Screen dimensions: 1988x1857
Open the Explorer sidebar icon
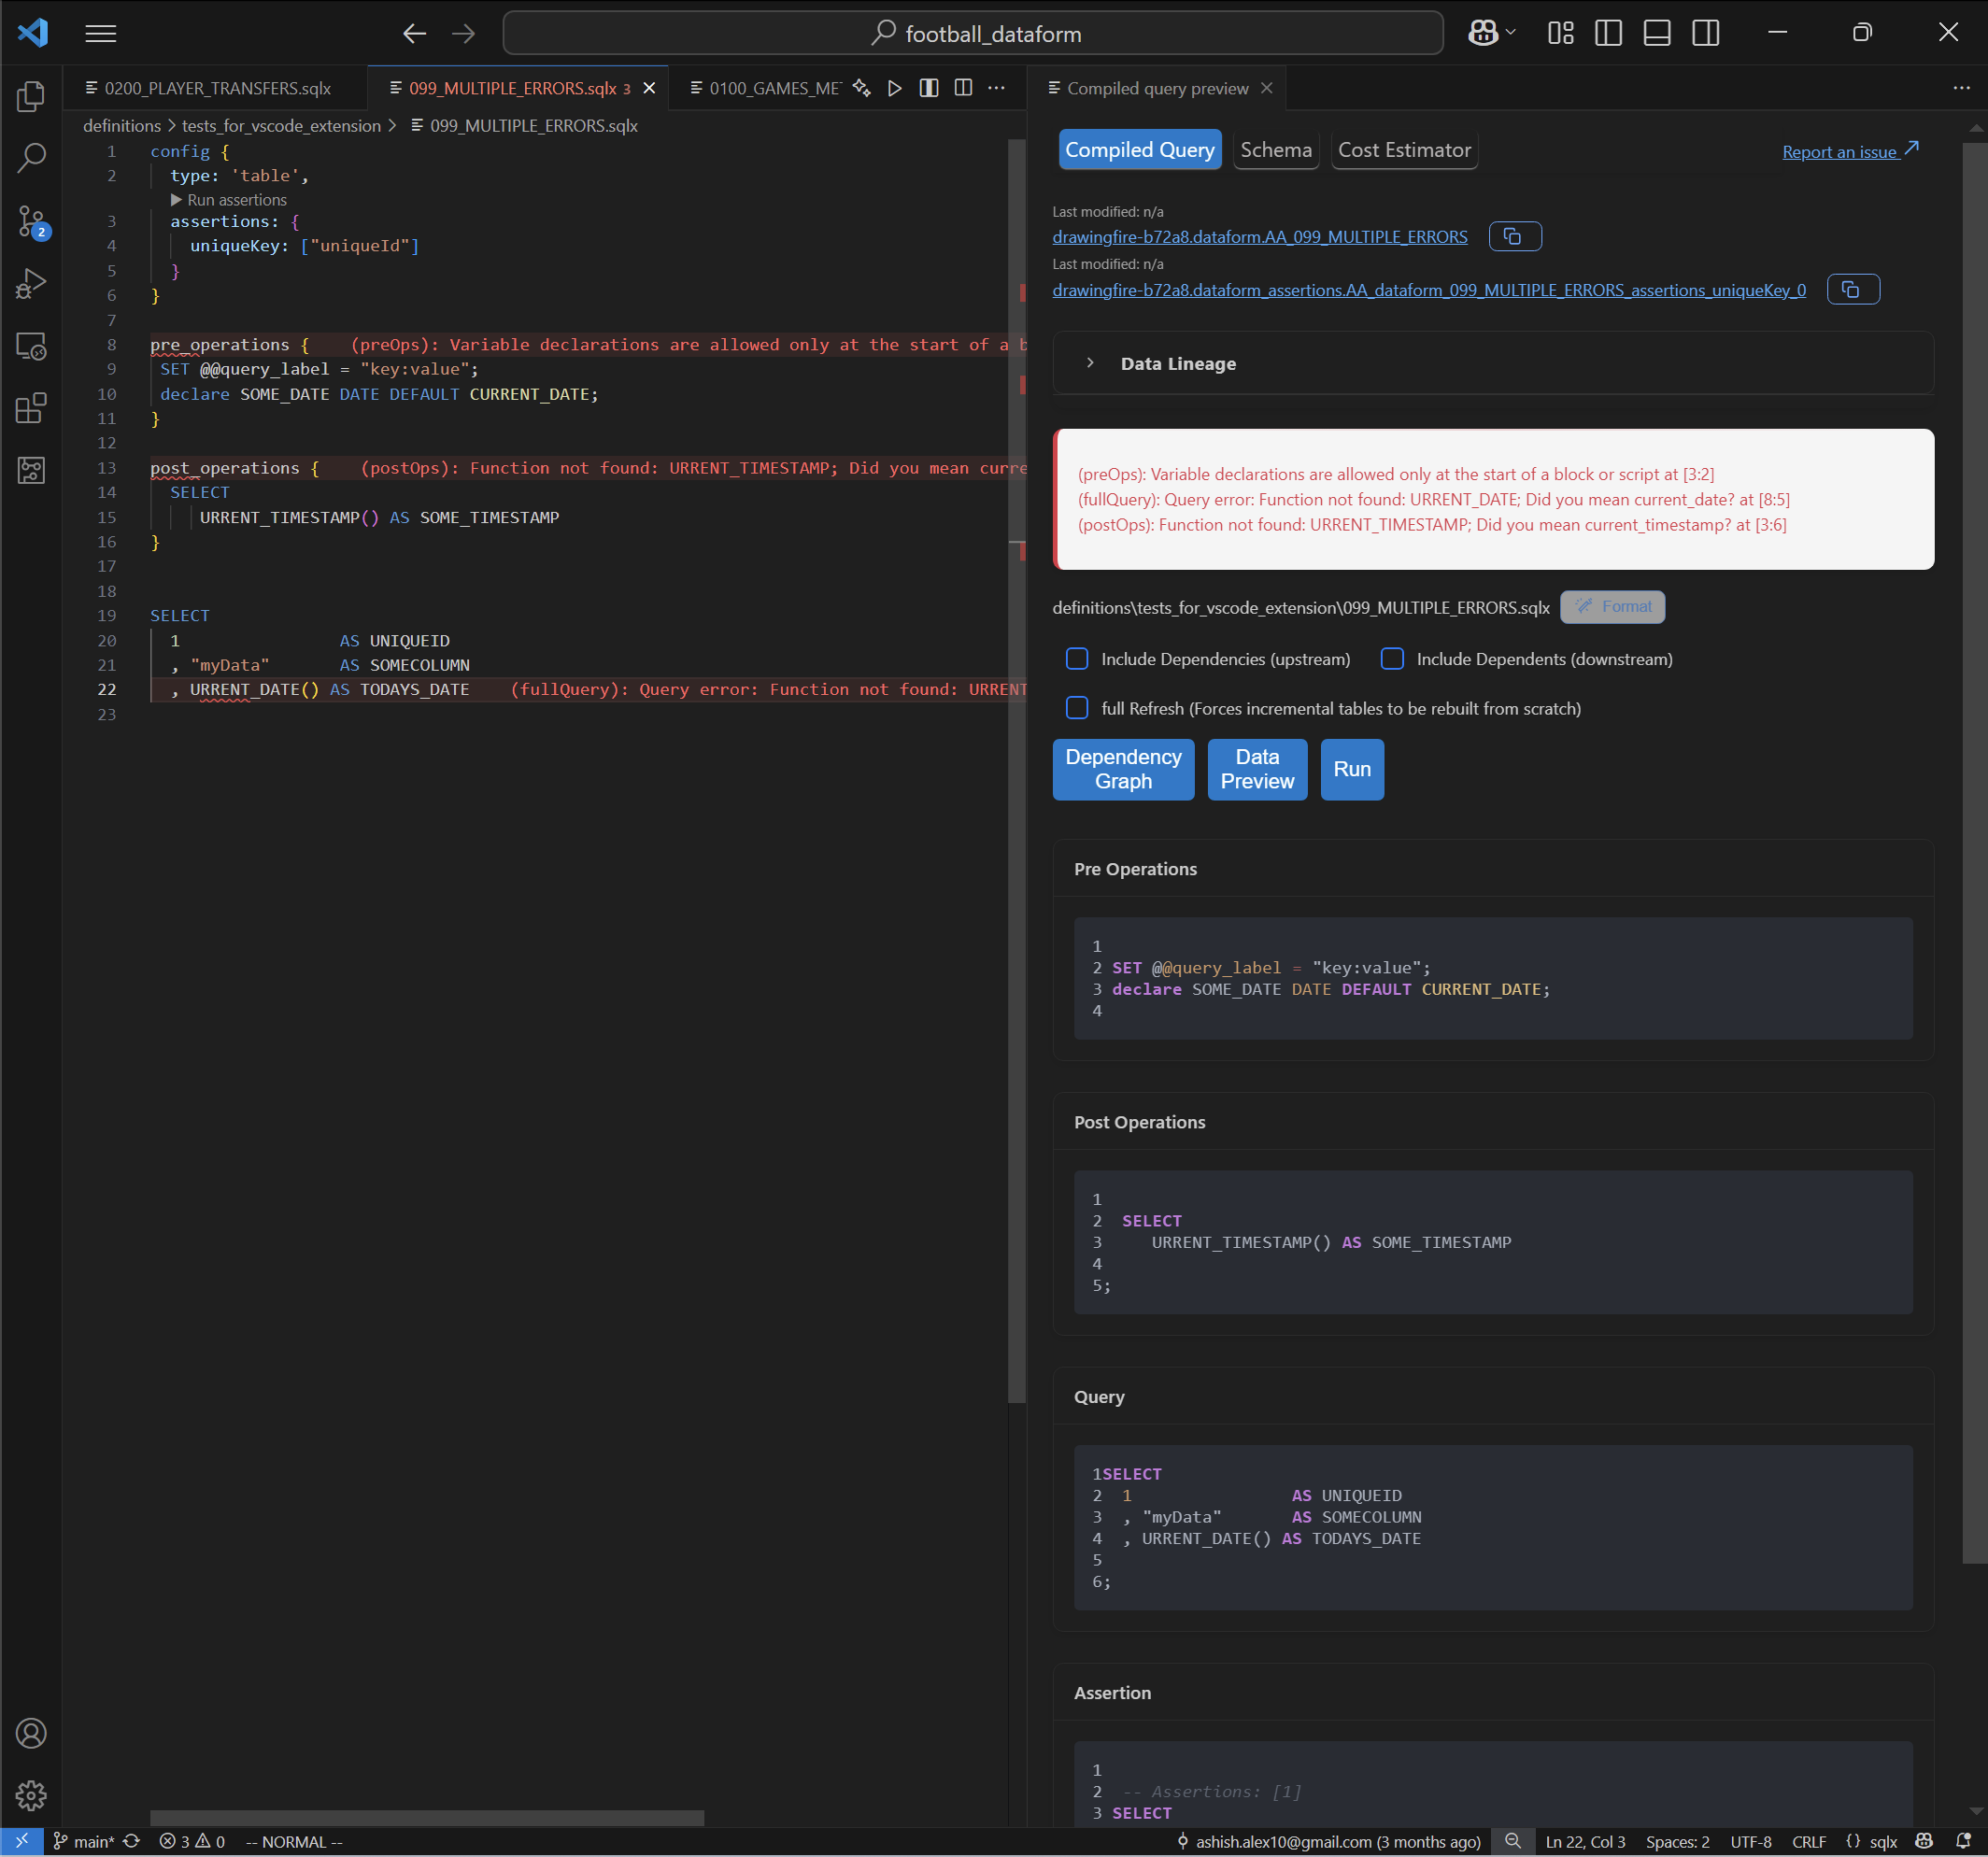point(31,96)
